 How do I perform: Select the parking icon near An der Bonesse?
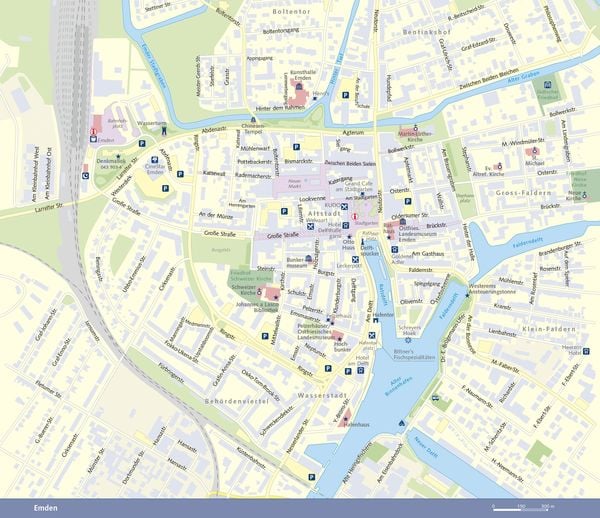(346, 95)
